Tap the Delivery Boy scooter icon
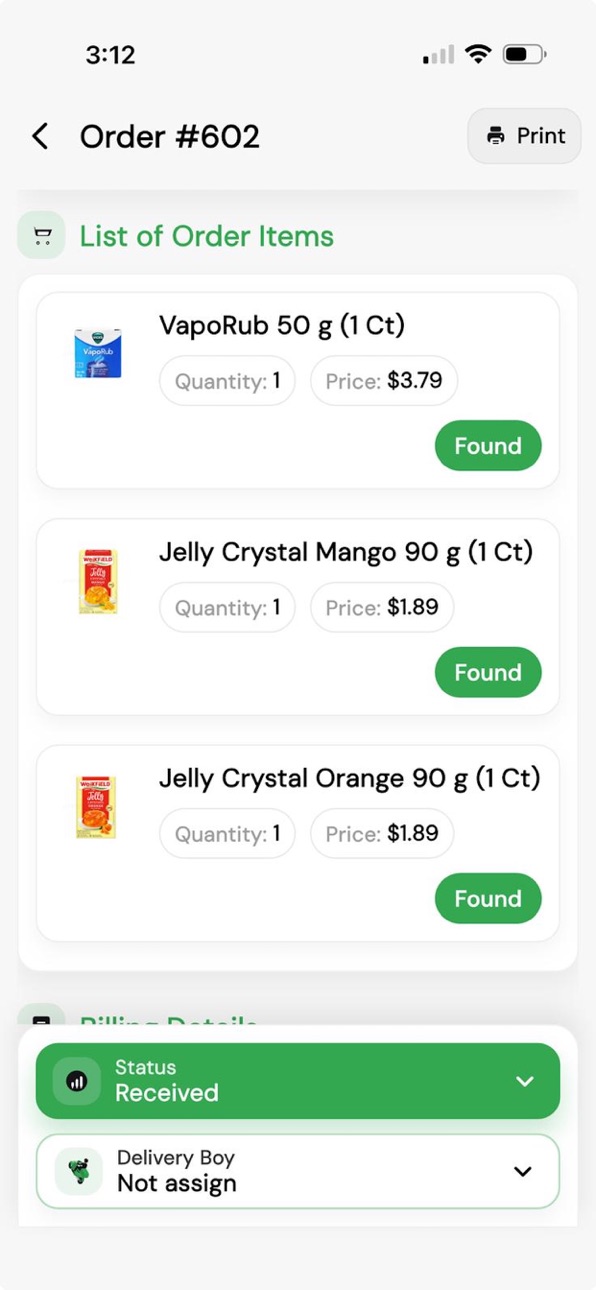This screenshot has width=596, height=1290. 79,1171
